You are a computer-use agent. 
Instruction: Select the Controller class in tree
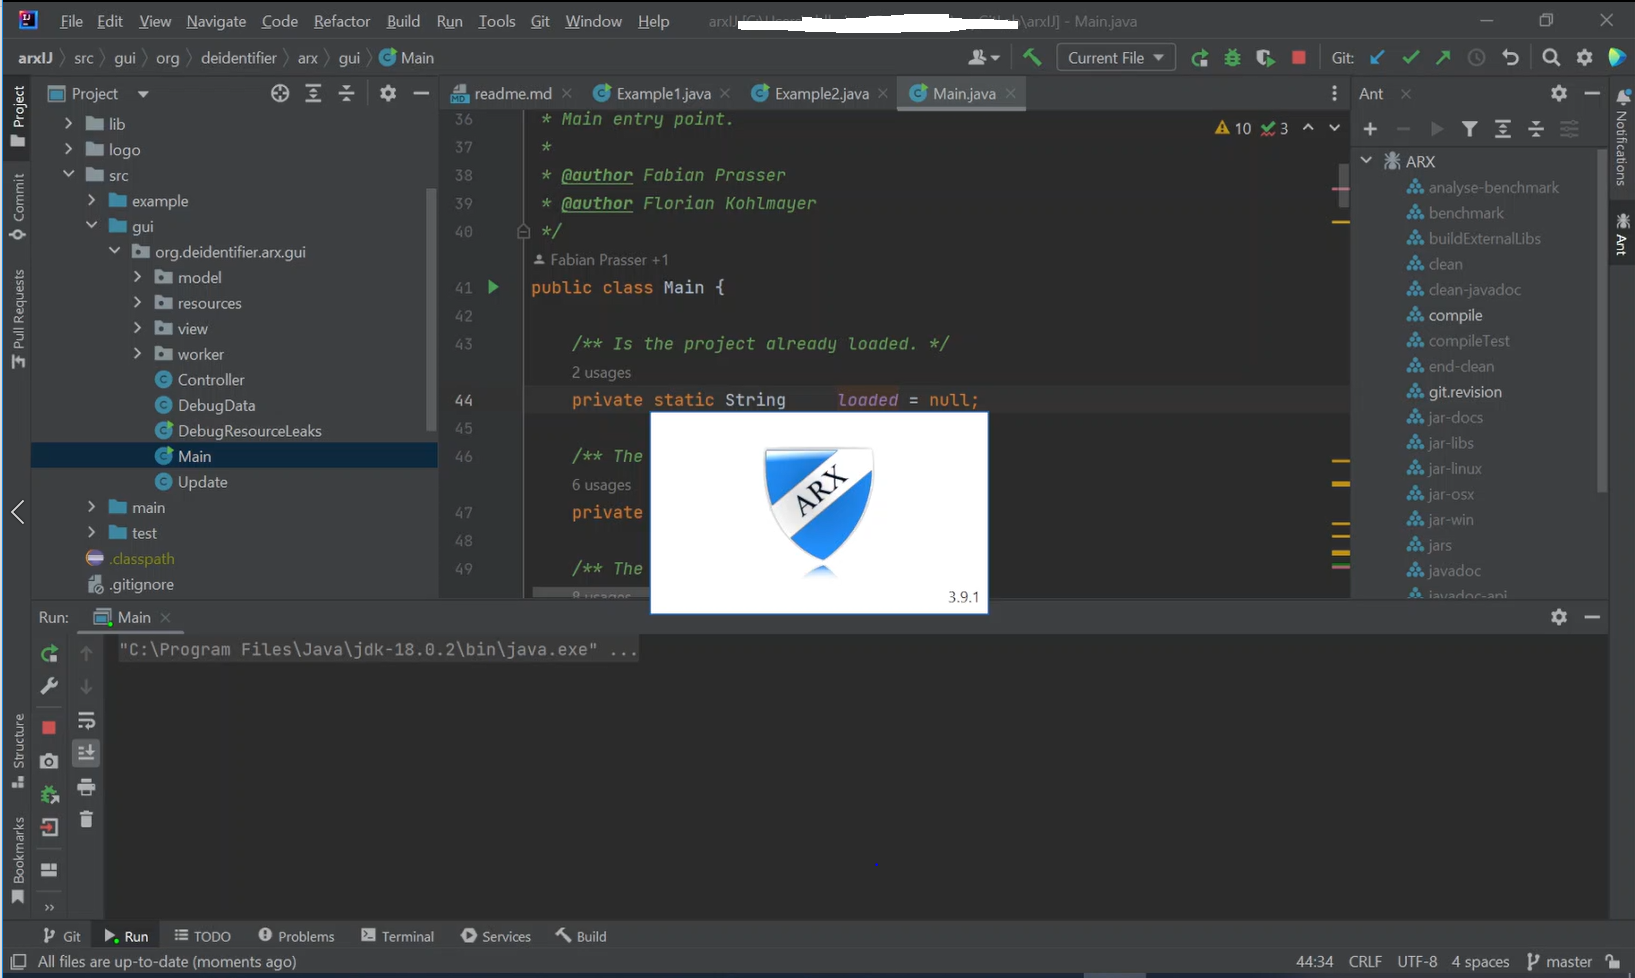click(x=210, y=380)
